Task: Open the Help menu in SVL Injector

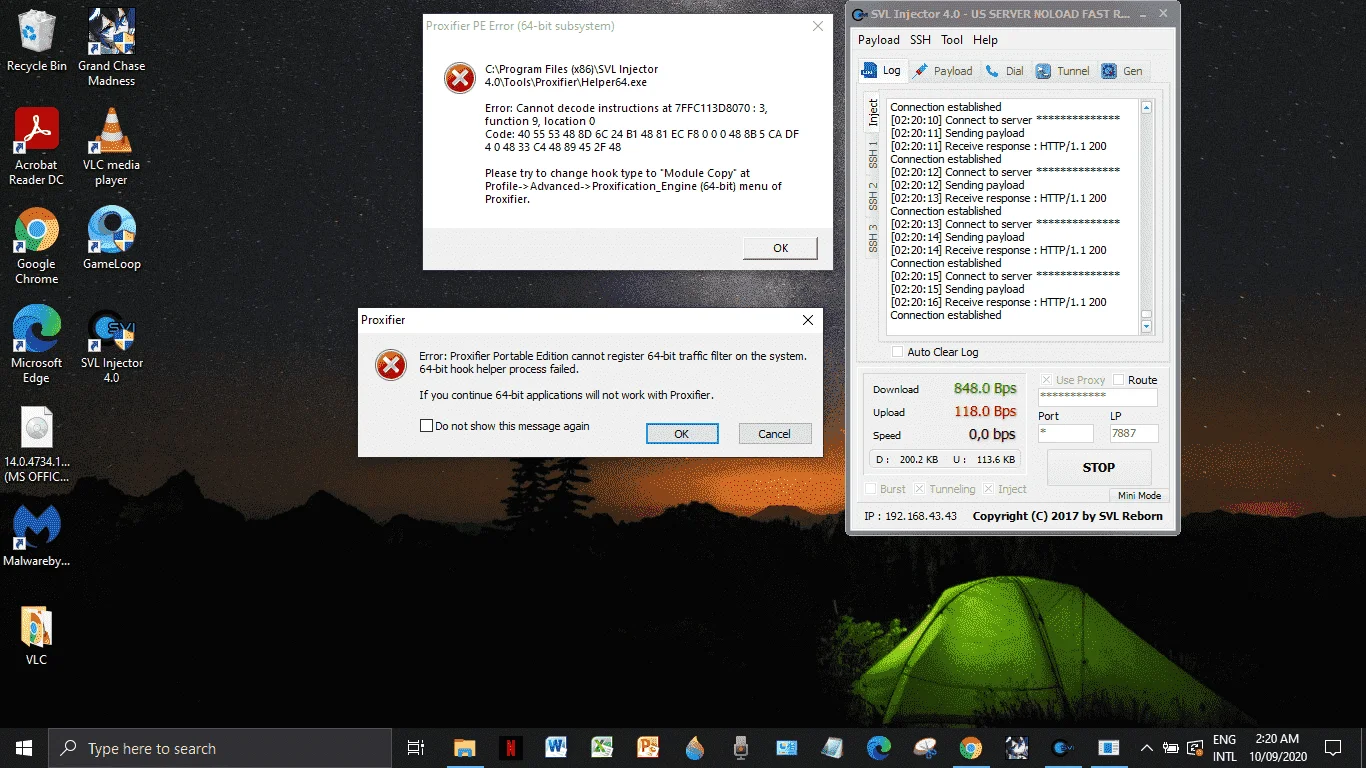Action: point(985,40)
